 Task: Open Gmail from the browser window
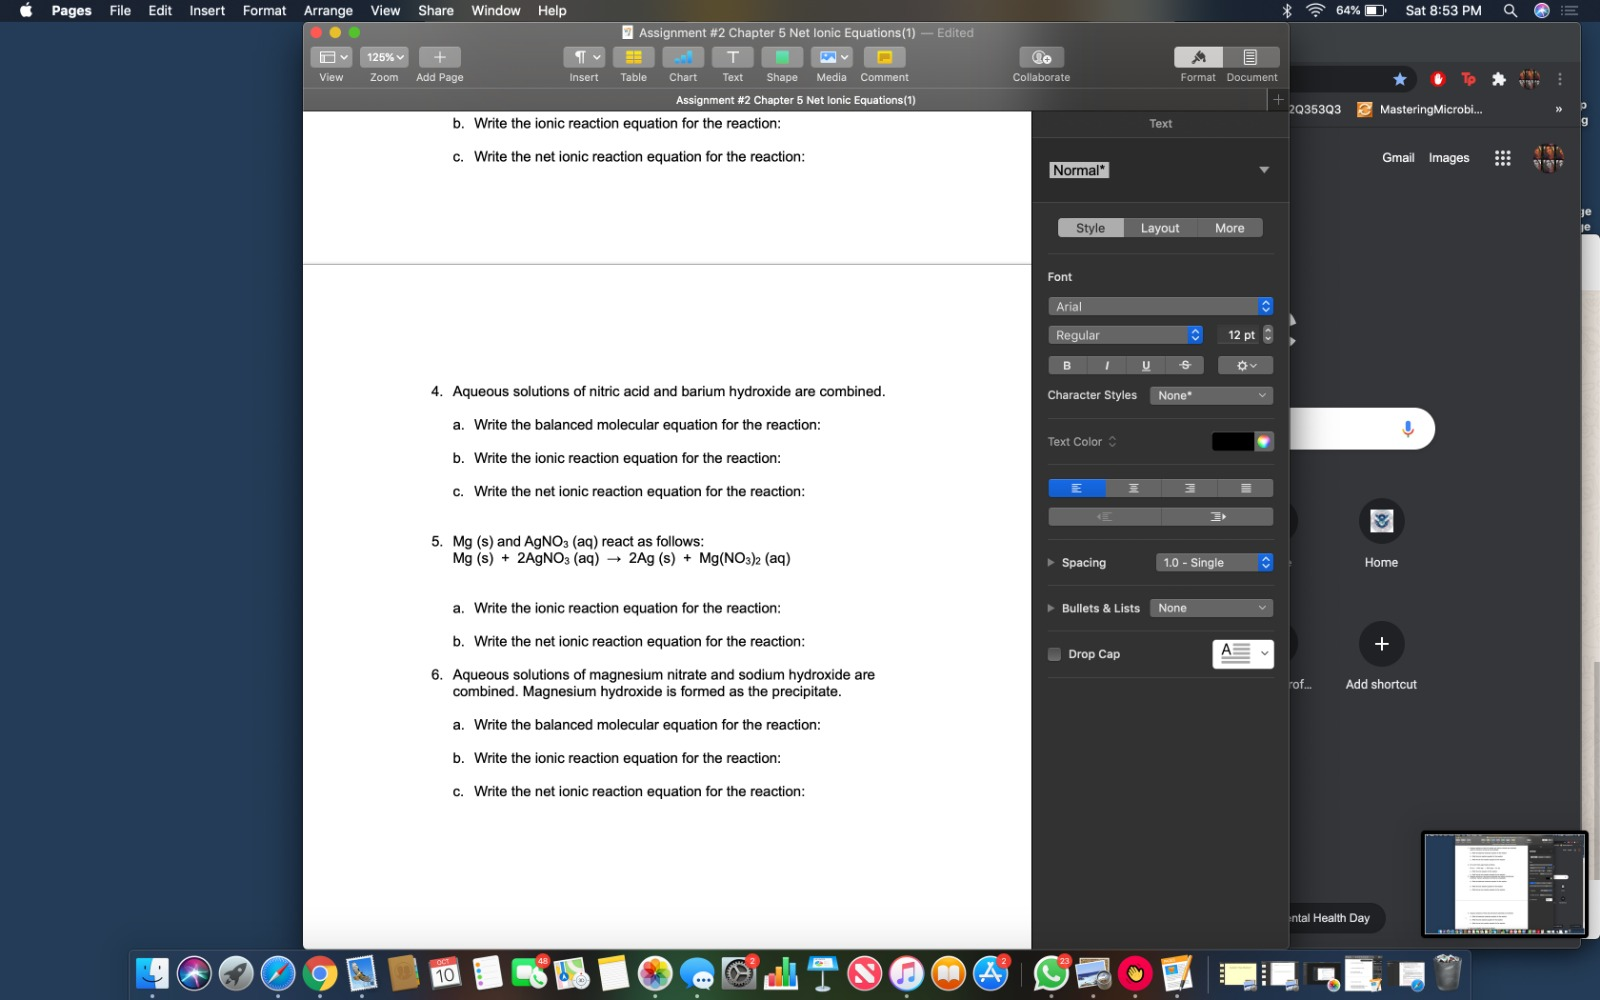(1397, 157)
